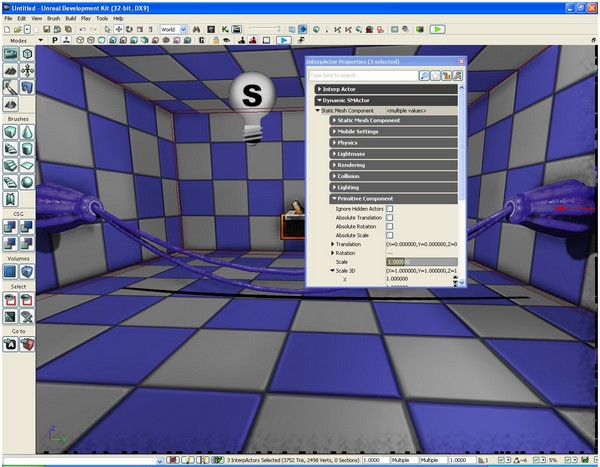
Task: Select the light bulb actor in viewport
Action: (x=252, y=108)
